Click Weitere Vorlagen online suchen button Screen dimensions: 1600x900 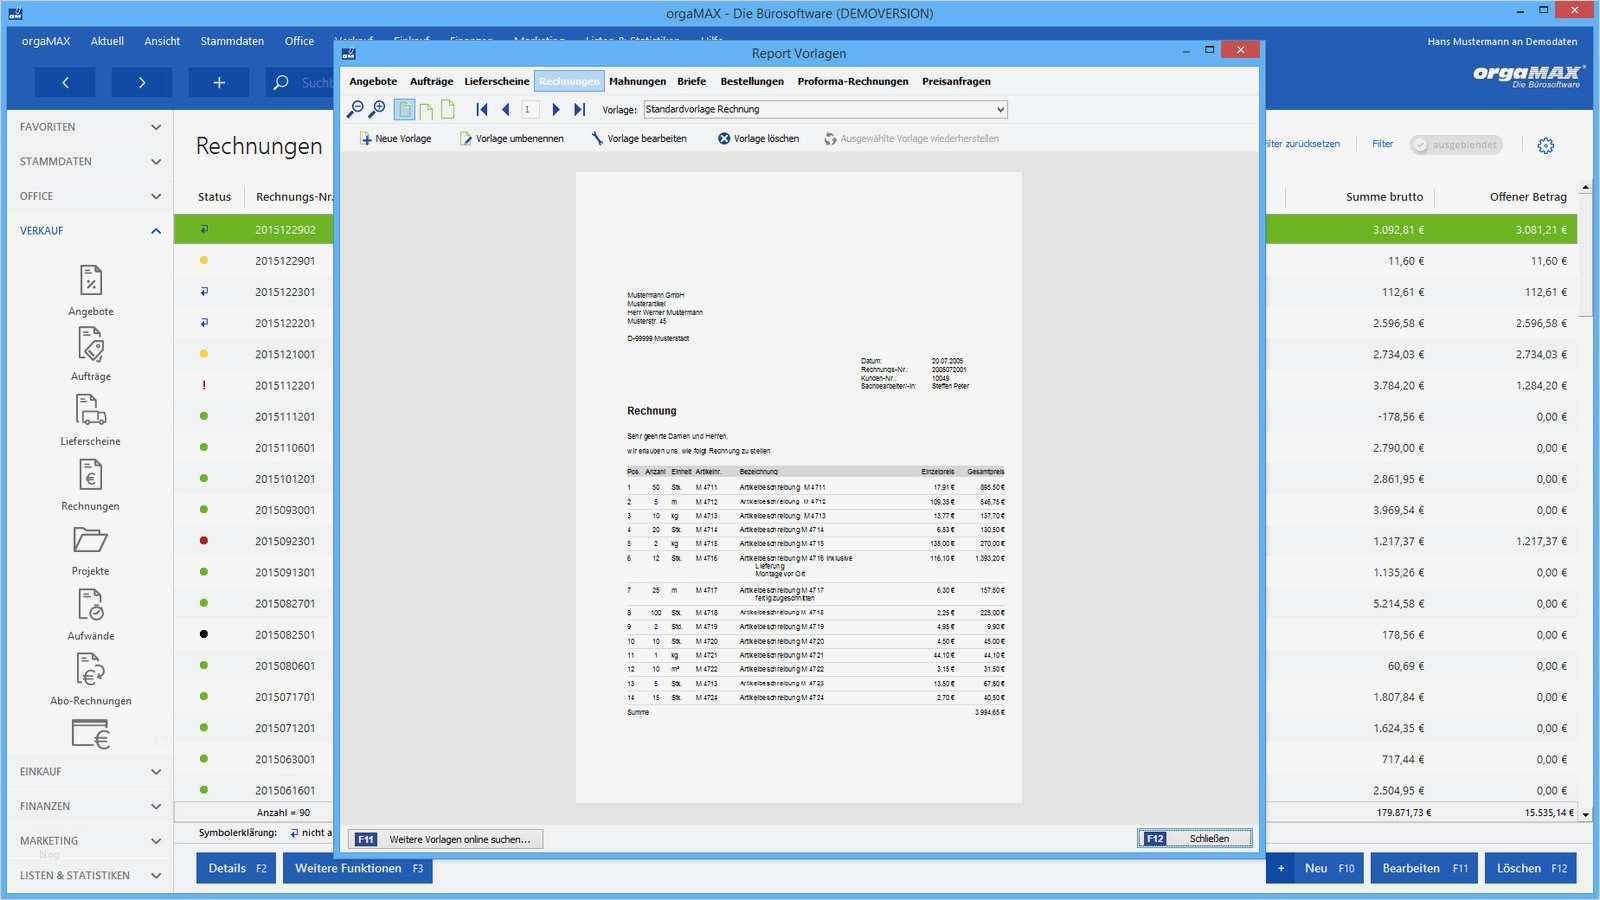click(446, 839)
